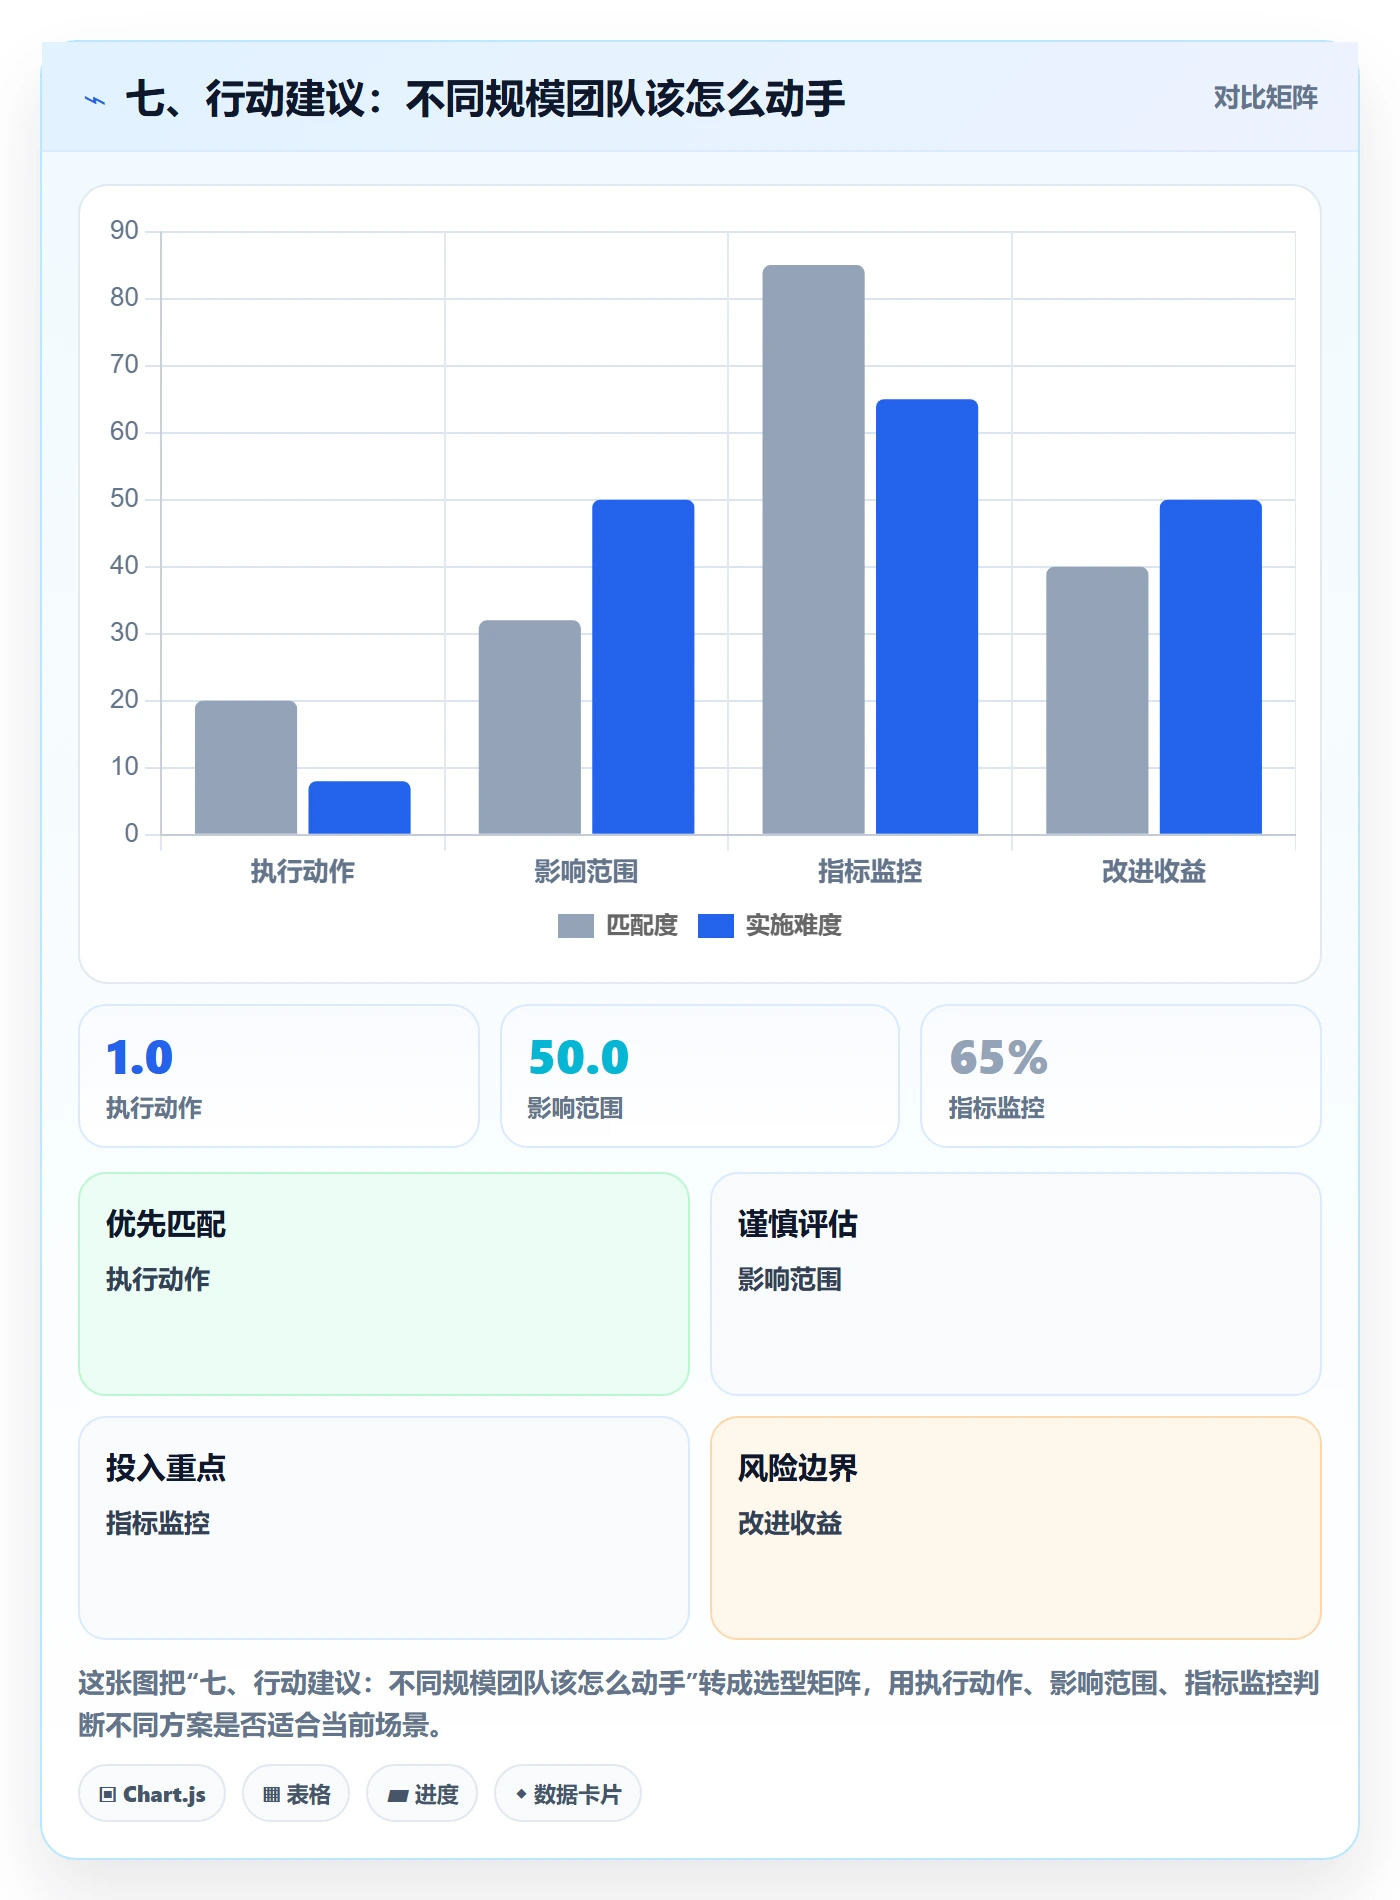Select the gray 改进收益 bar
This screenshot has width=1400, height=1900.
[x=1097, y=700]
